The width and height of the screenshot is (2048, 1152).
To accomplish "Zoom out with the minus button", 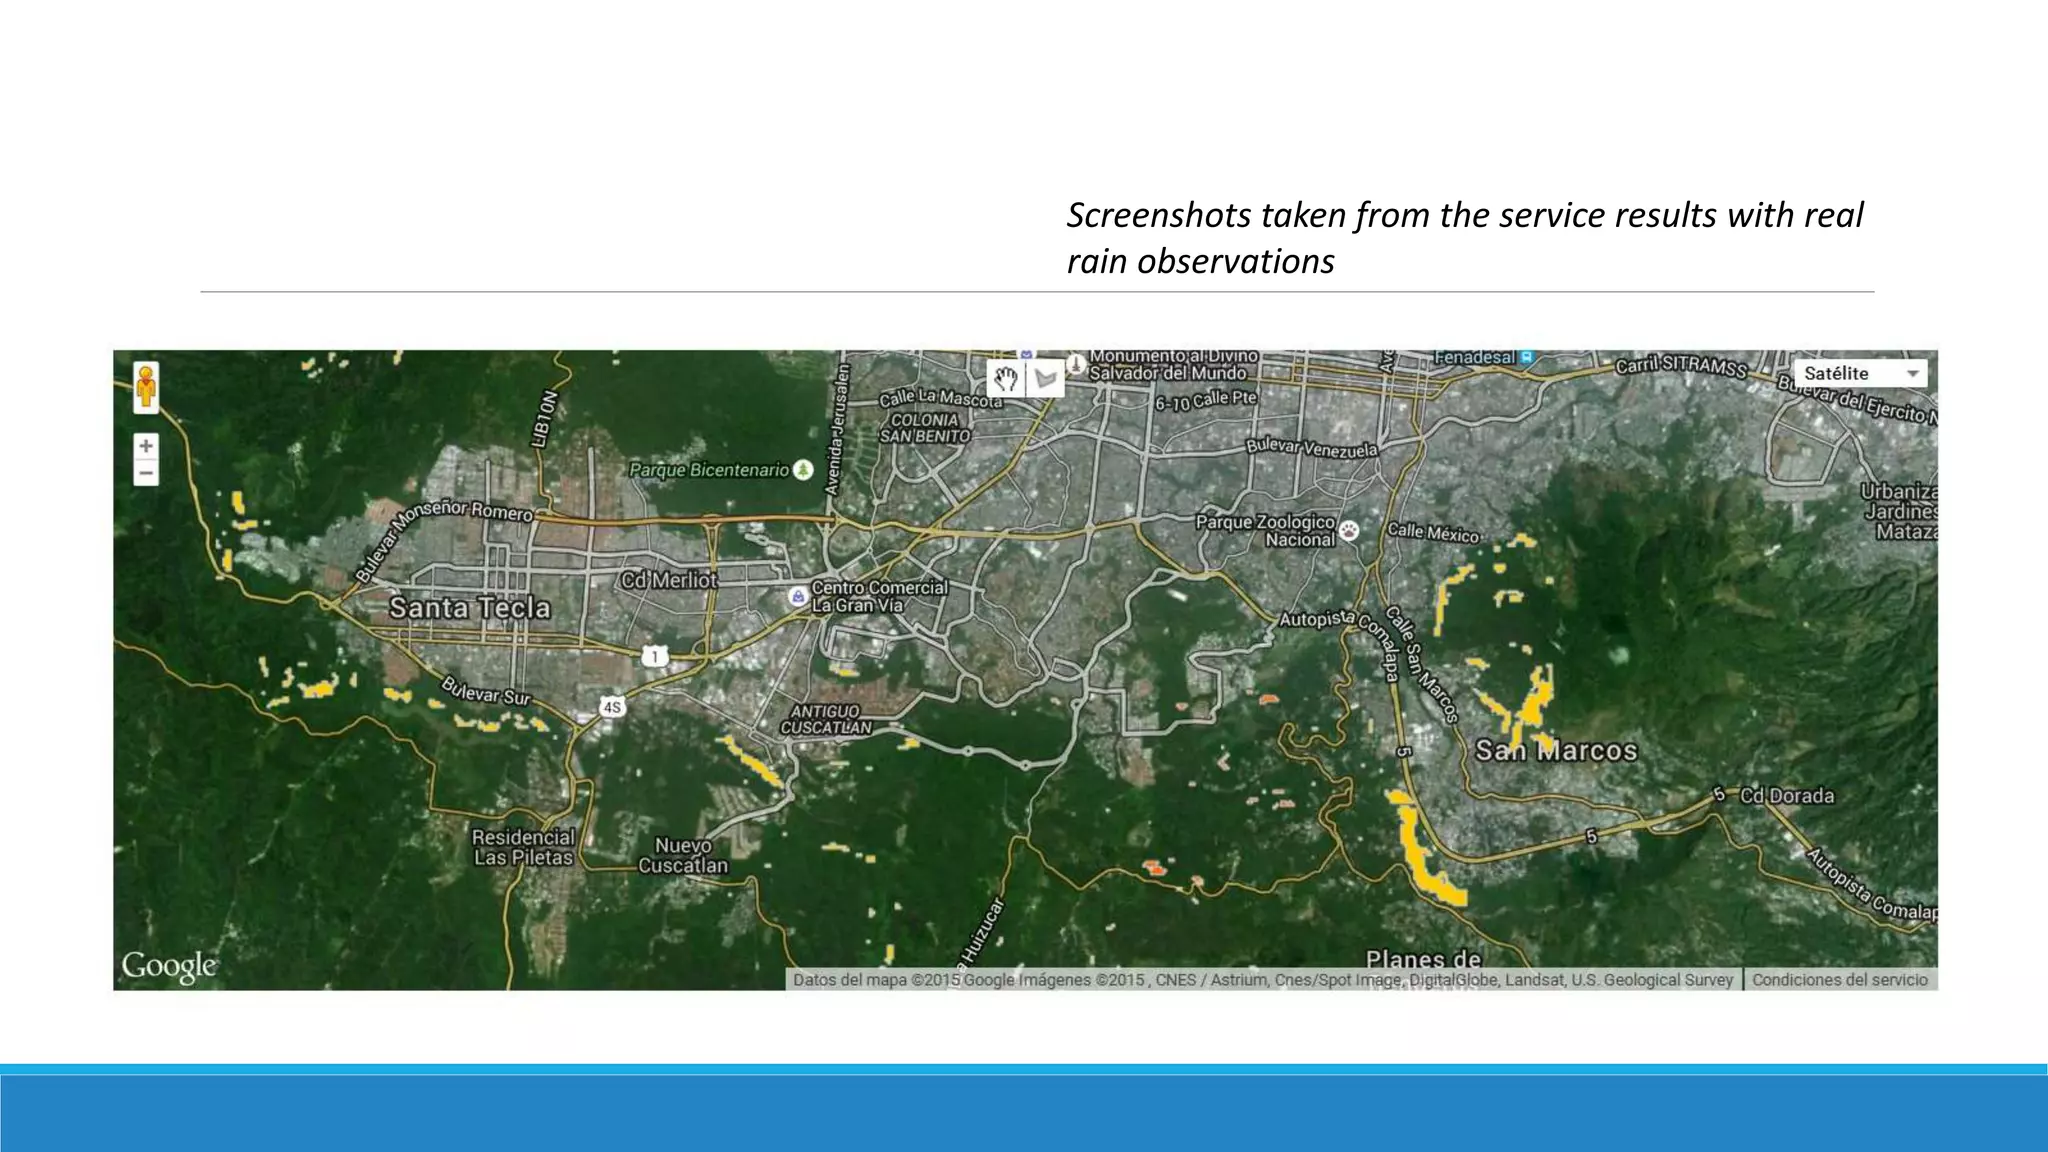I will [146, 473].
